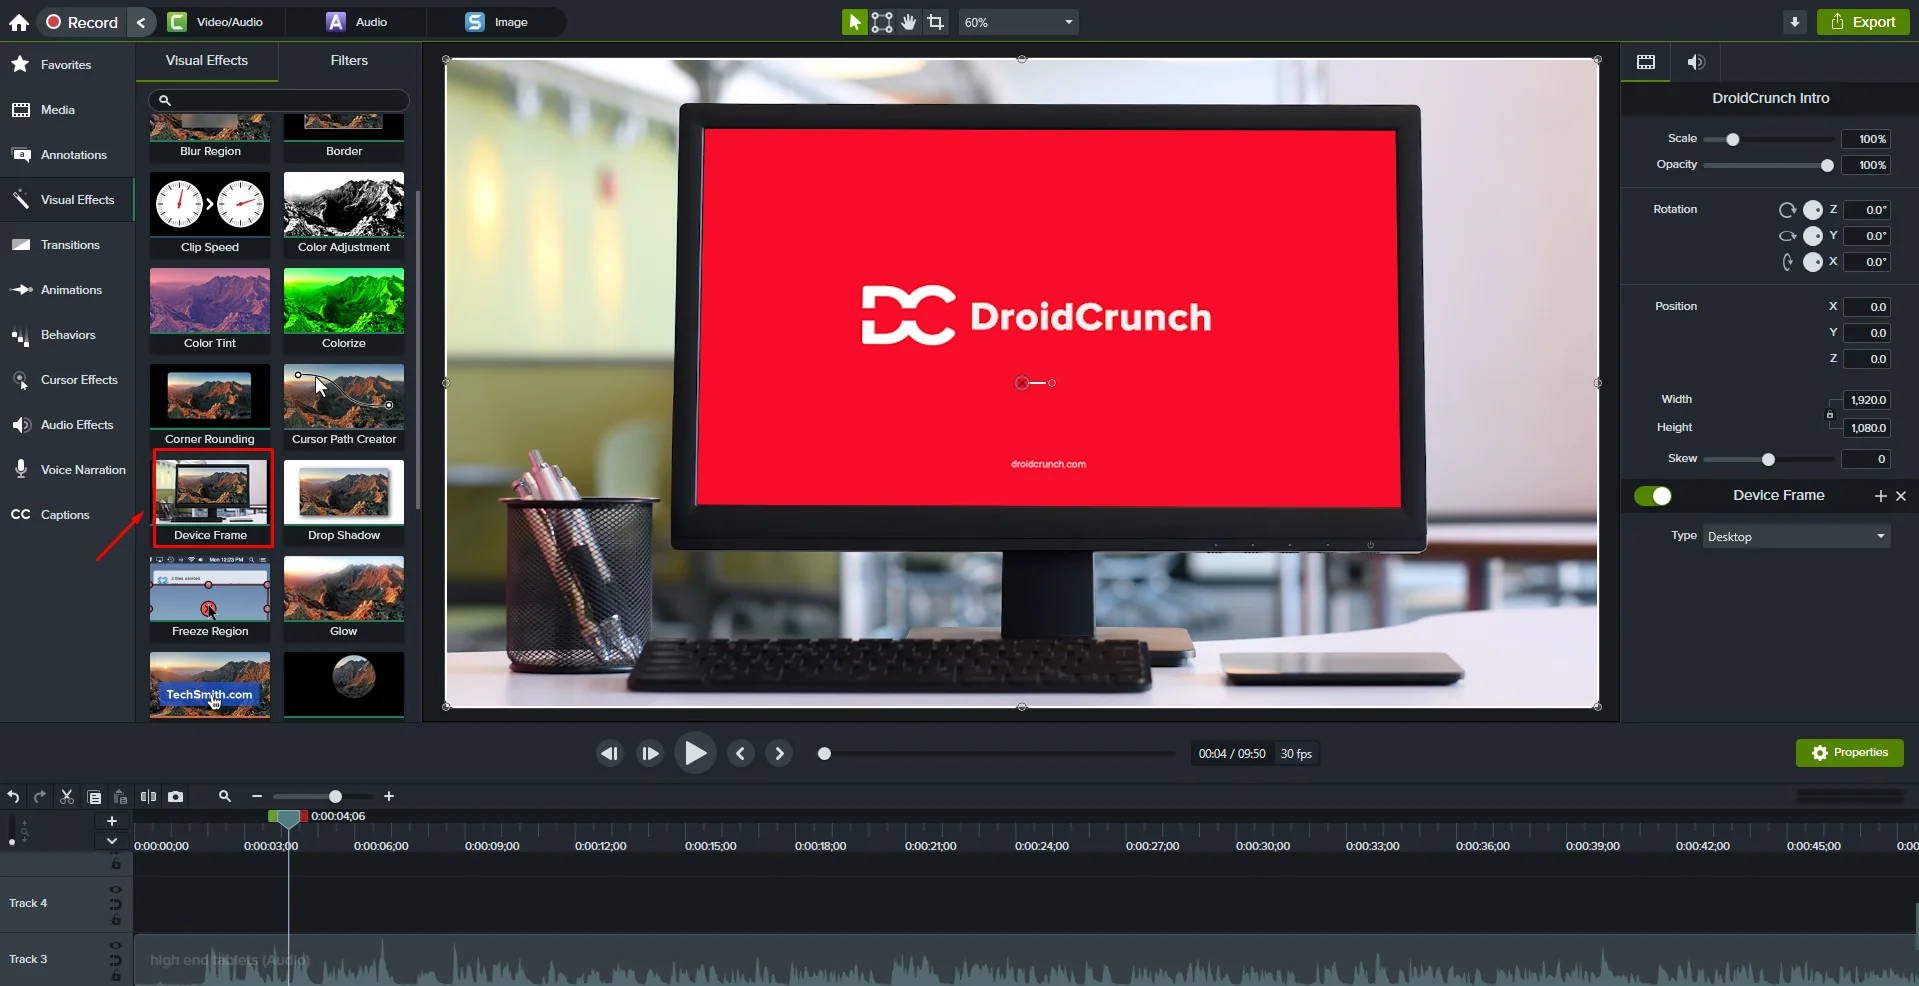Open Audio Effects panel

point(66,425)
